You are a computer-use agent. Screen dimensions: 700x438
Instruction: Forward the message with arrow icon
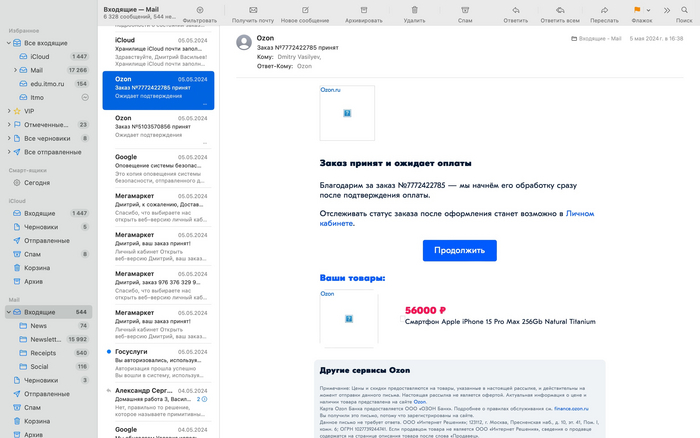[x=604, y=10]
